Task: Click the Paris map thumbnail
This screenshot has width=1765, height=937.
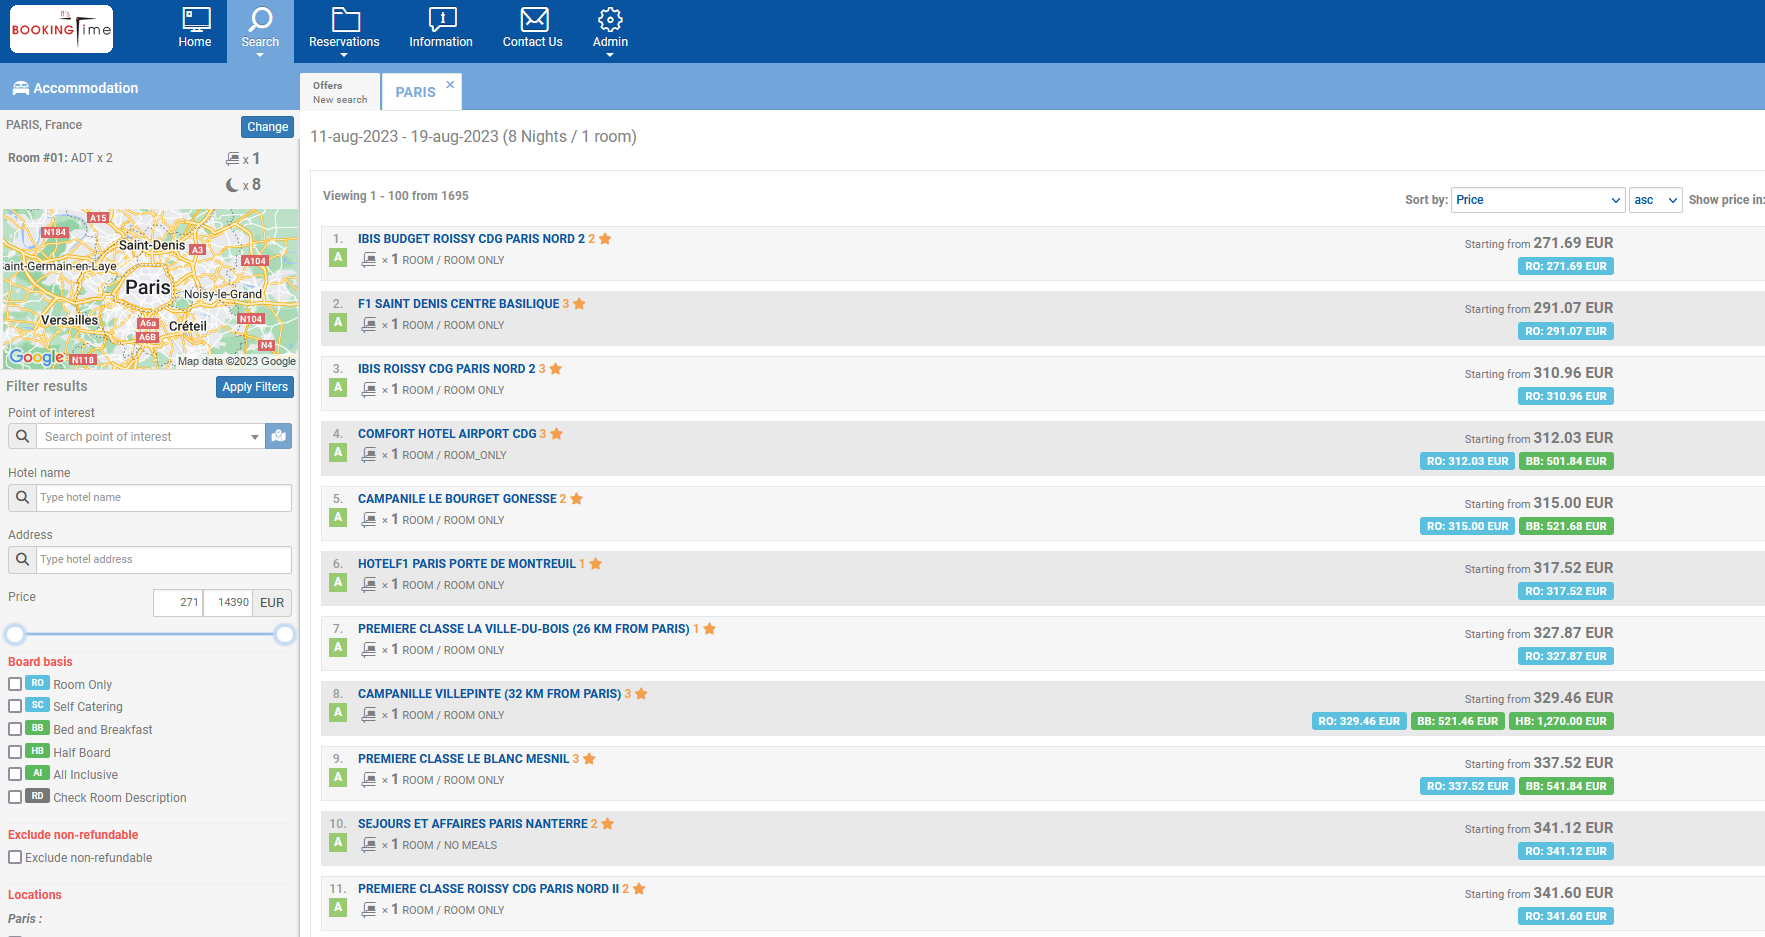Action: point(151,289)
